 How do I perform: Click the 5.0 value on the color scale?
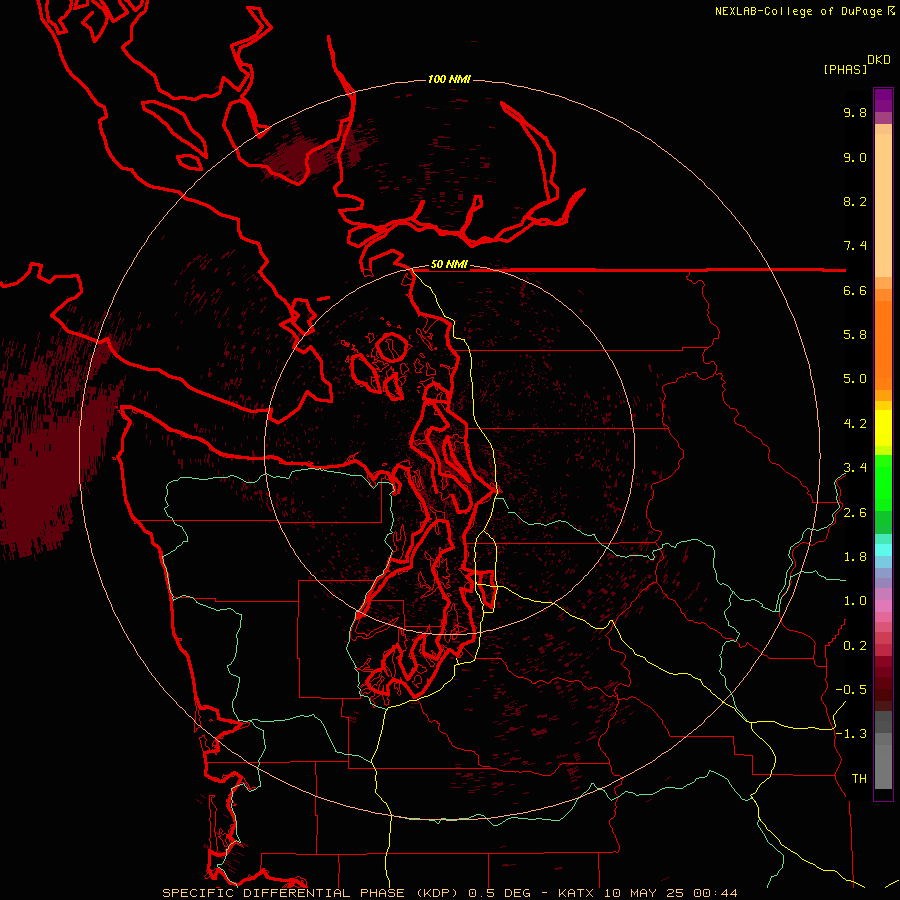pos(855,379)
